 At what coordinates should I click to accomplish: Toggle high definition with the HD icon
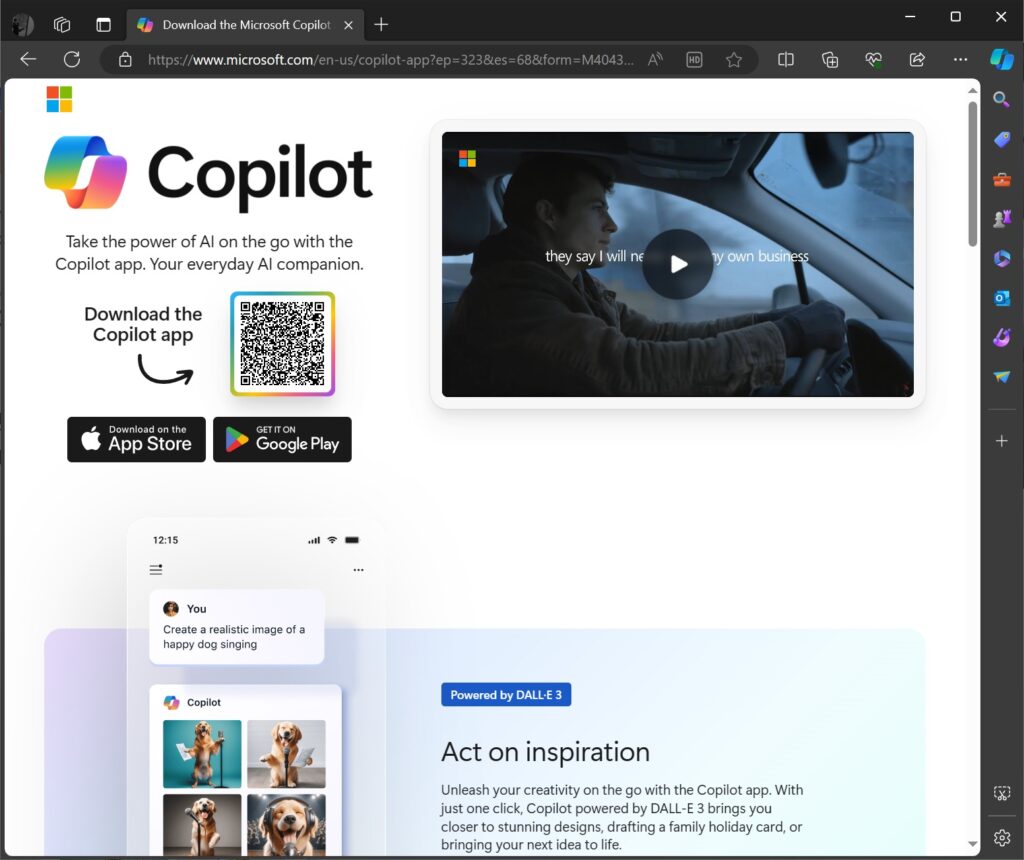coord(694,59)
